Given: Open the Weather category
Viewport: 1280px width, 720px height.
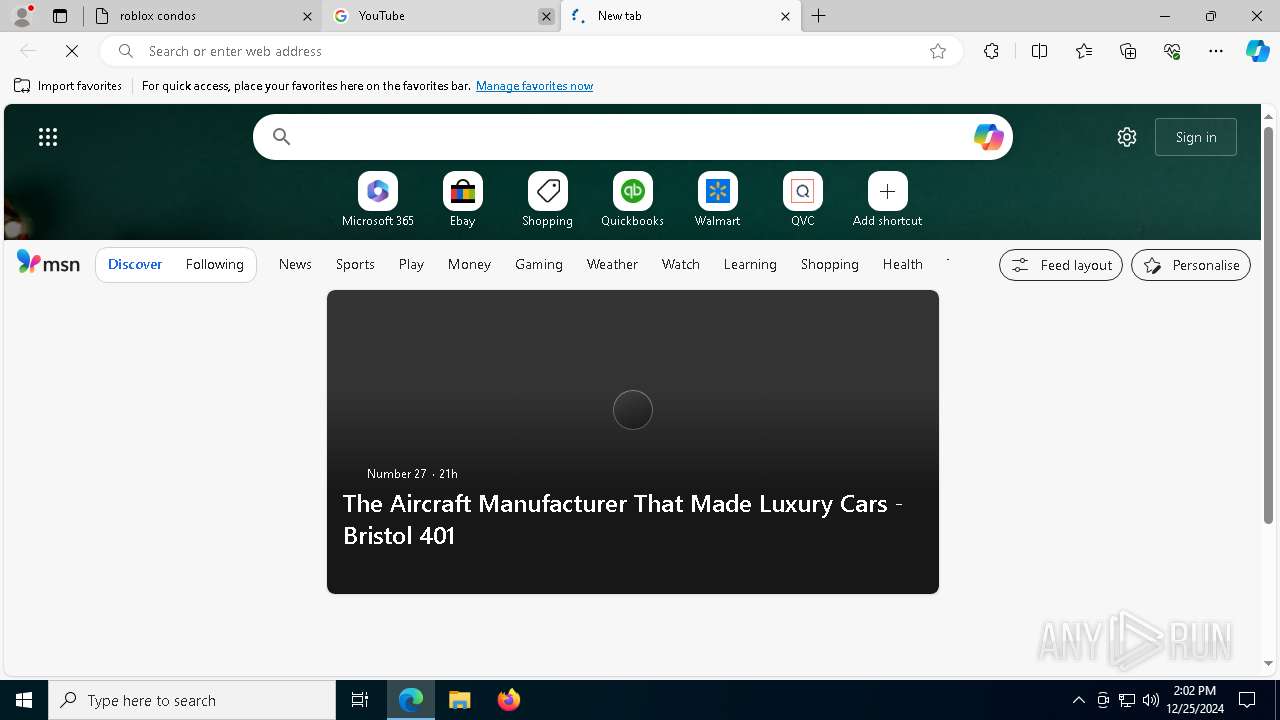Looking at the screenshot, I should tap(612, 264).
